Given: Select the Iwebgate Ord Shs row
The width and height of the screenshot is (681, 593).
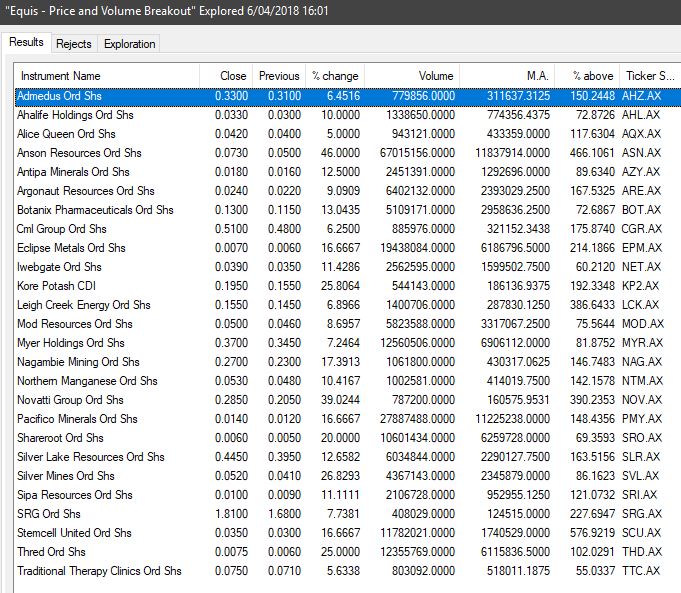Looking at the screenshot, I should (348, 267).
